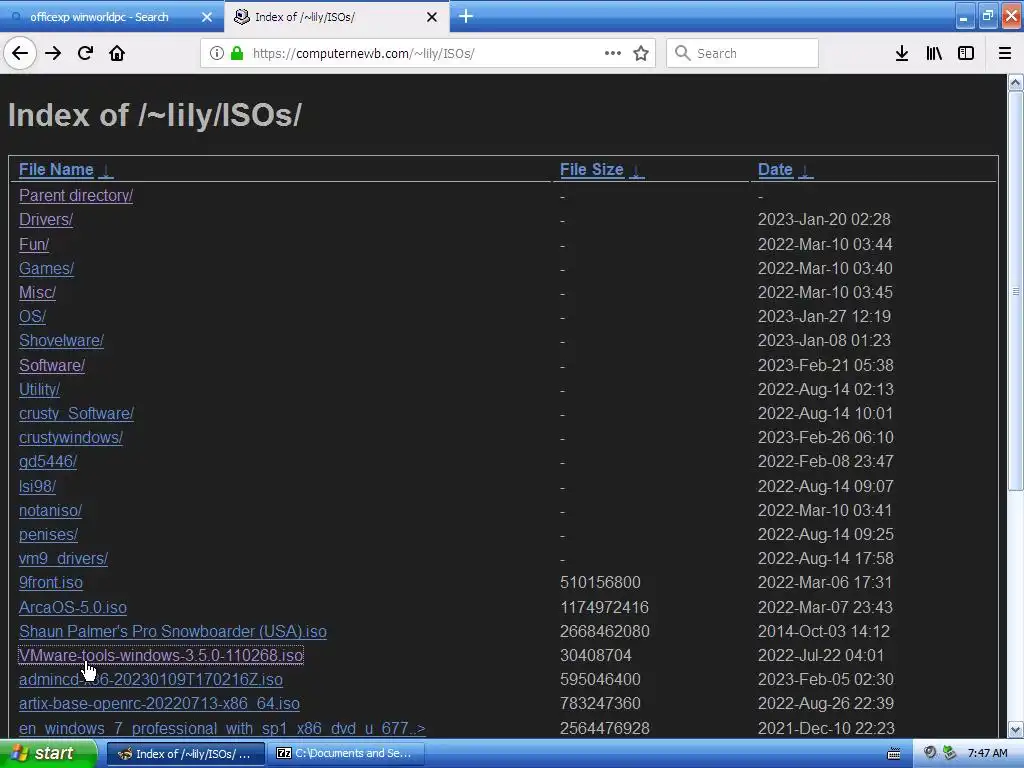Screen dimensions: 1024x768
Task: Bookmark this page with the star icon
Action: point(641,53)
